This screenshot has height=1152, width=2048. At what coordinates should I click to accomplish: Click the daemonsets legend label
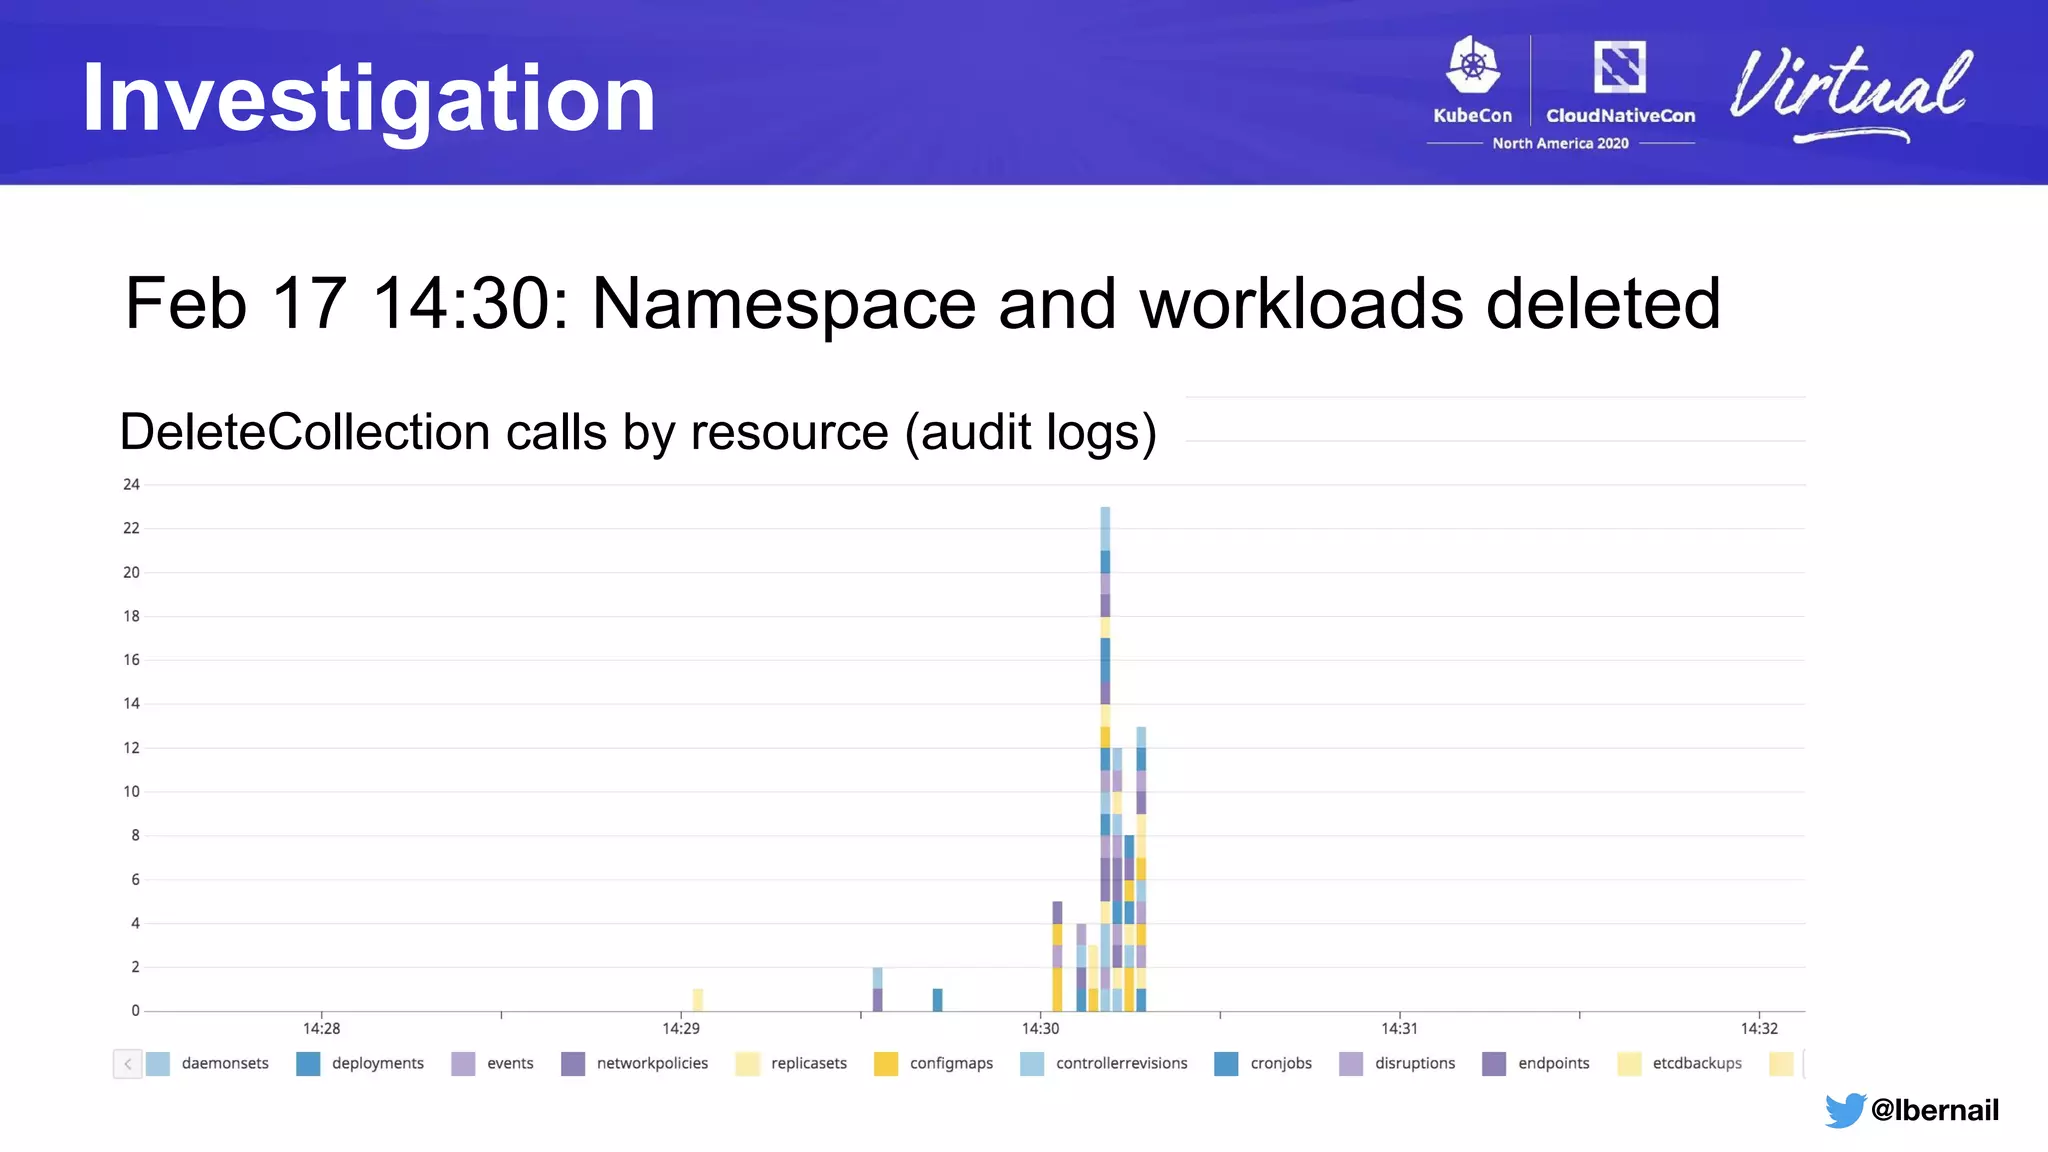click(x=225, y=1064)
